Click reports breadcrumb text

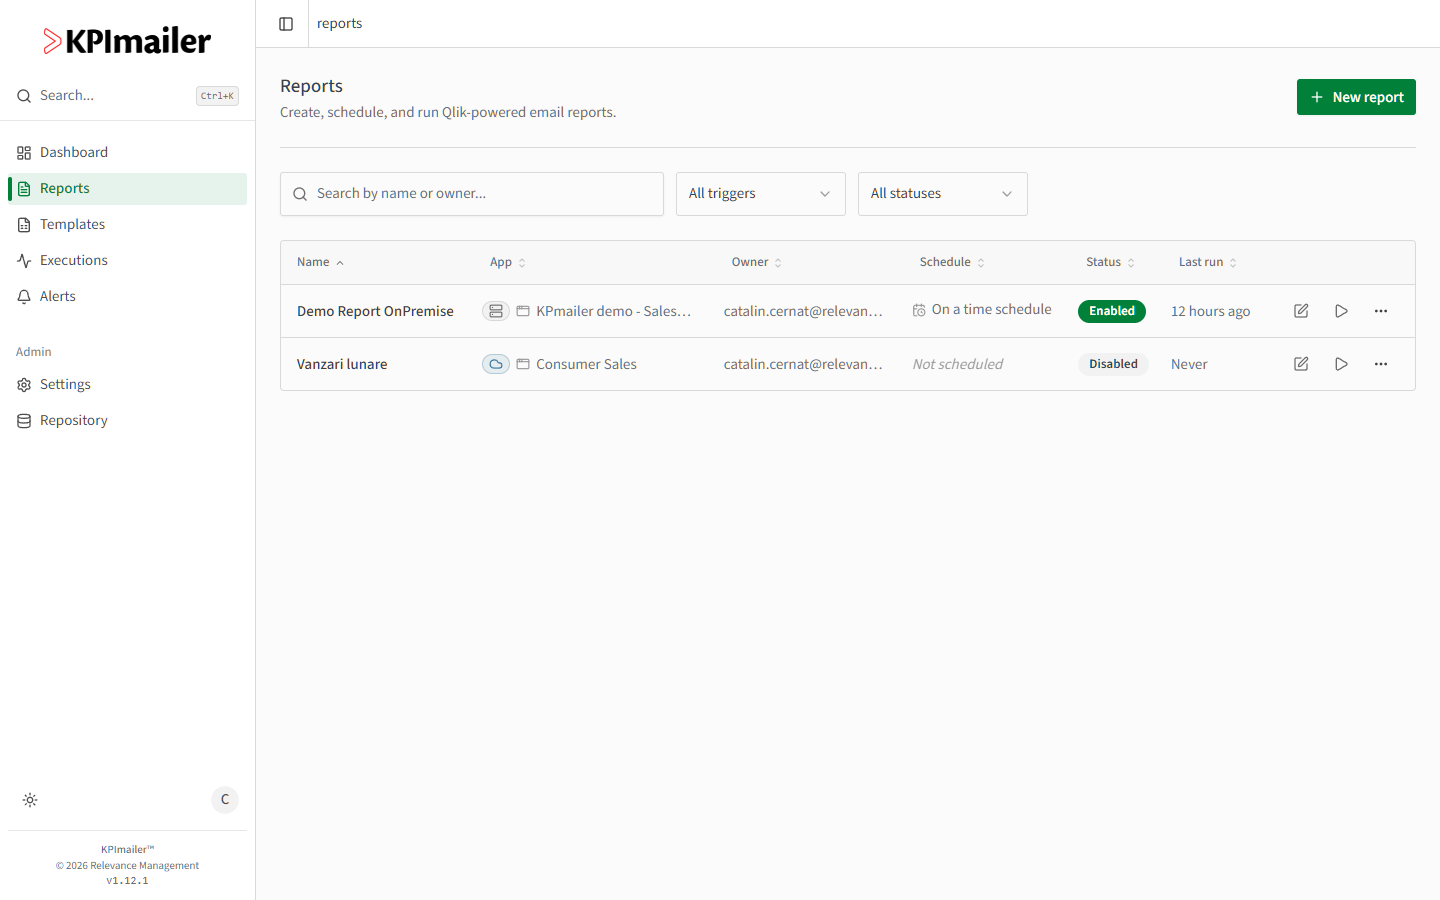pos(339,24)
